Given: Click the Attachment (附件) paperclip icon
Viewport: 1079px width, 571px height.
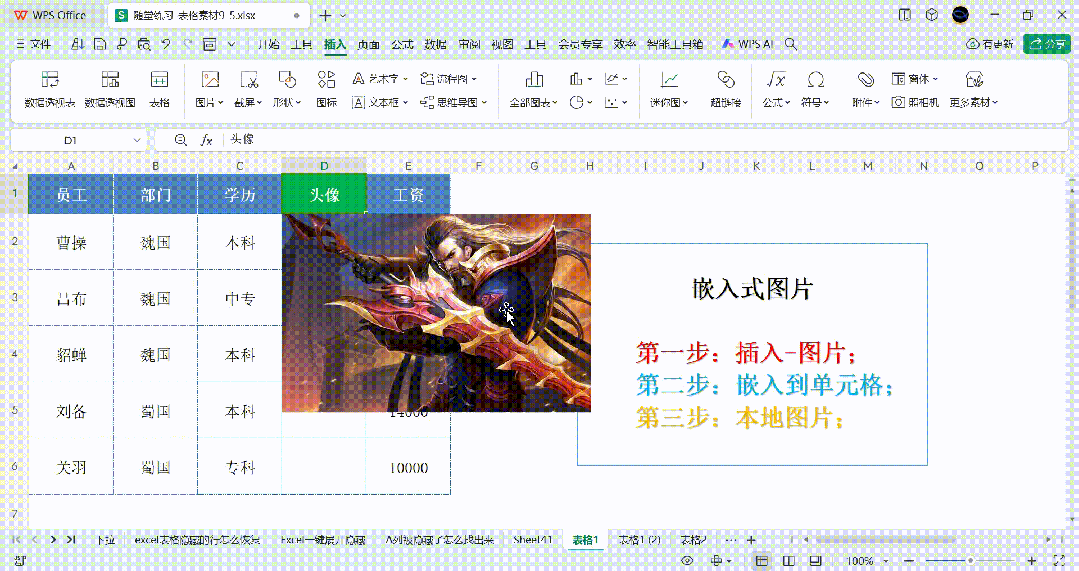Looking at the screenshot, I should [x=866, y=80].
